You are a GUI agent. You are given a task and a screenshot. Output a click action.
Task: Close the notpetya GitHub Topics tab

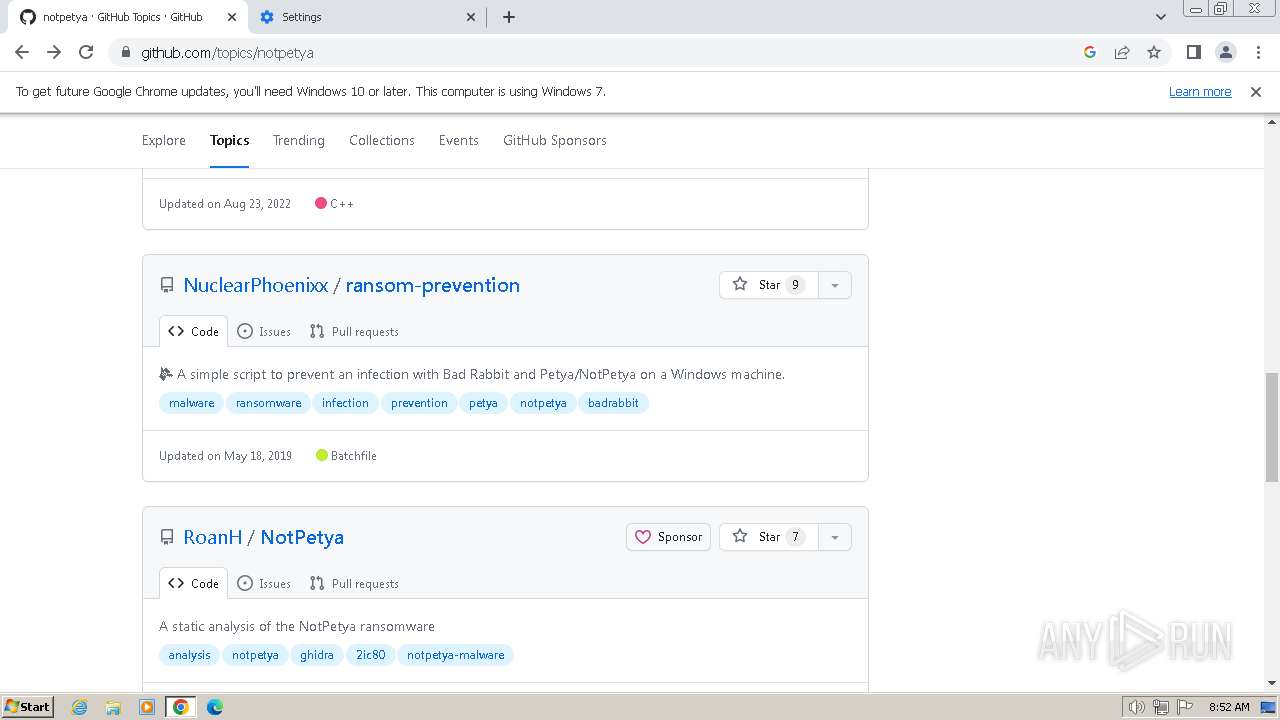pos(232,17)
